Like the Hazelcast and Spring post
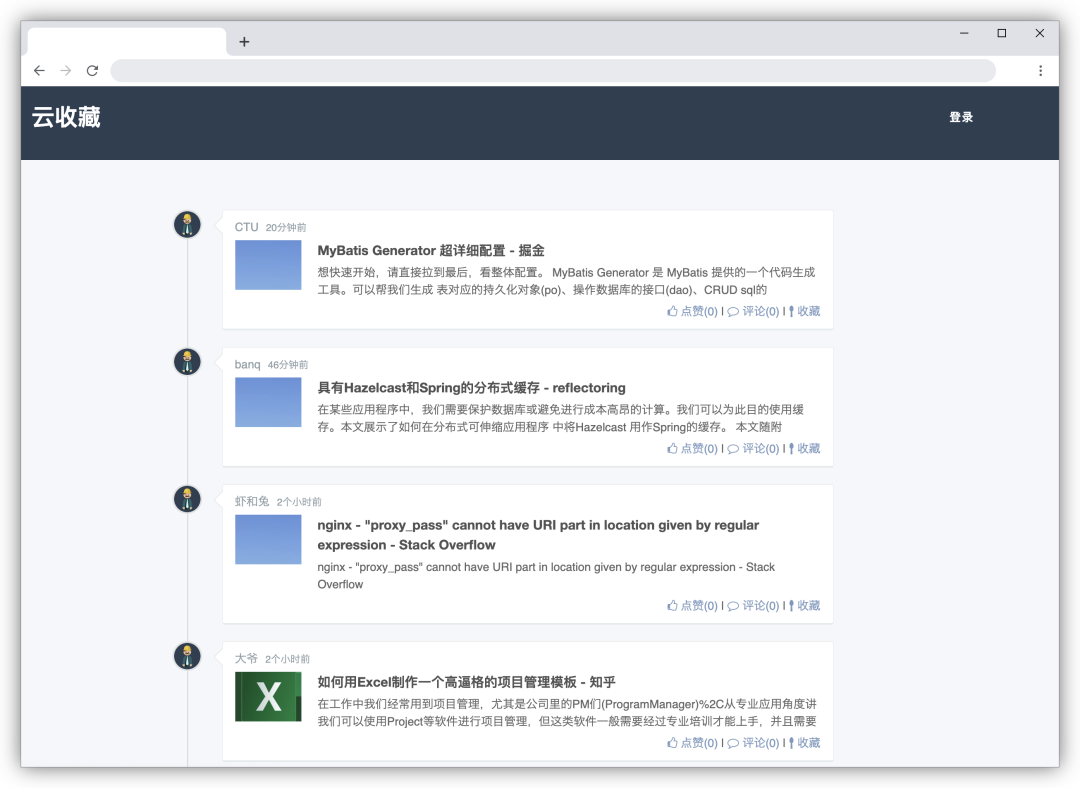Screen dimensions: 1080x788 click(692, 448)
